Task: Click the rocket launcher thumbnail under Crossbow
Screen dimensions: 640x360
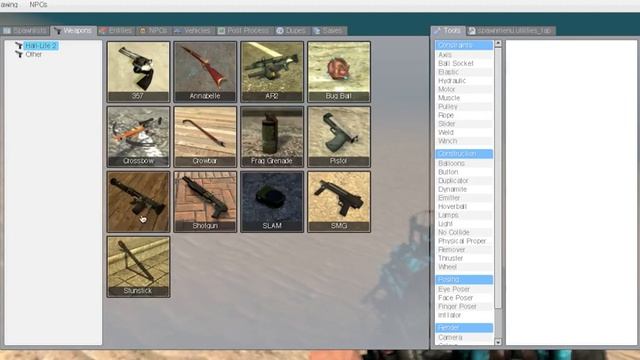Action: (x=138, y=202)
